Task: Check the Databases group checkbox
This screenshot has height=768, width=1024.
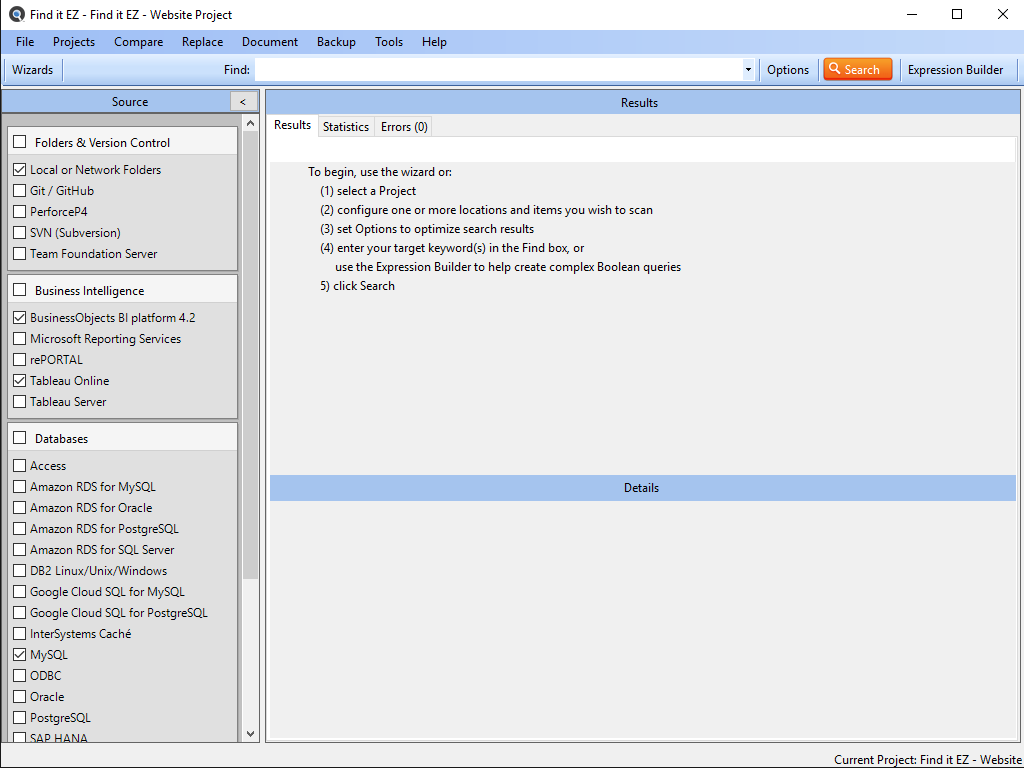Action: 20,438
